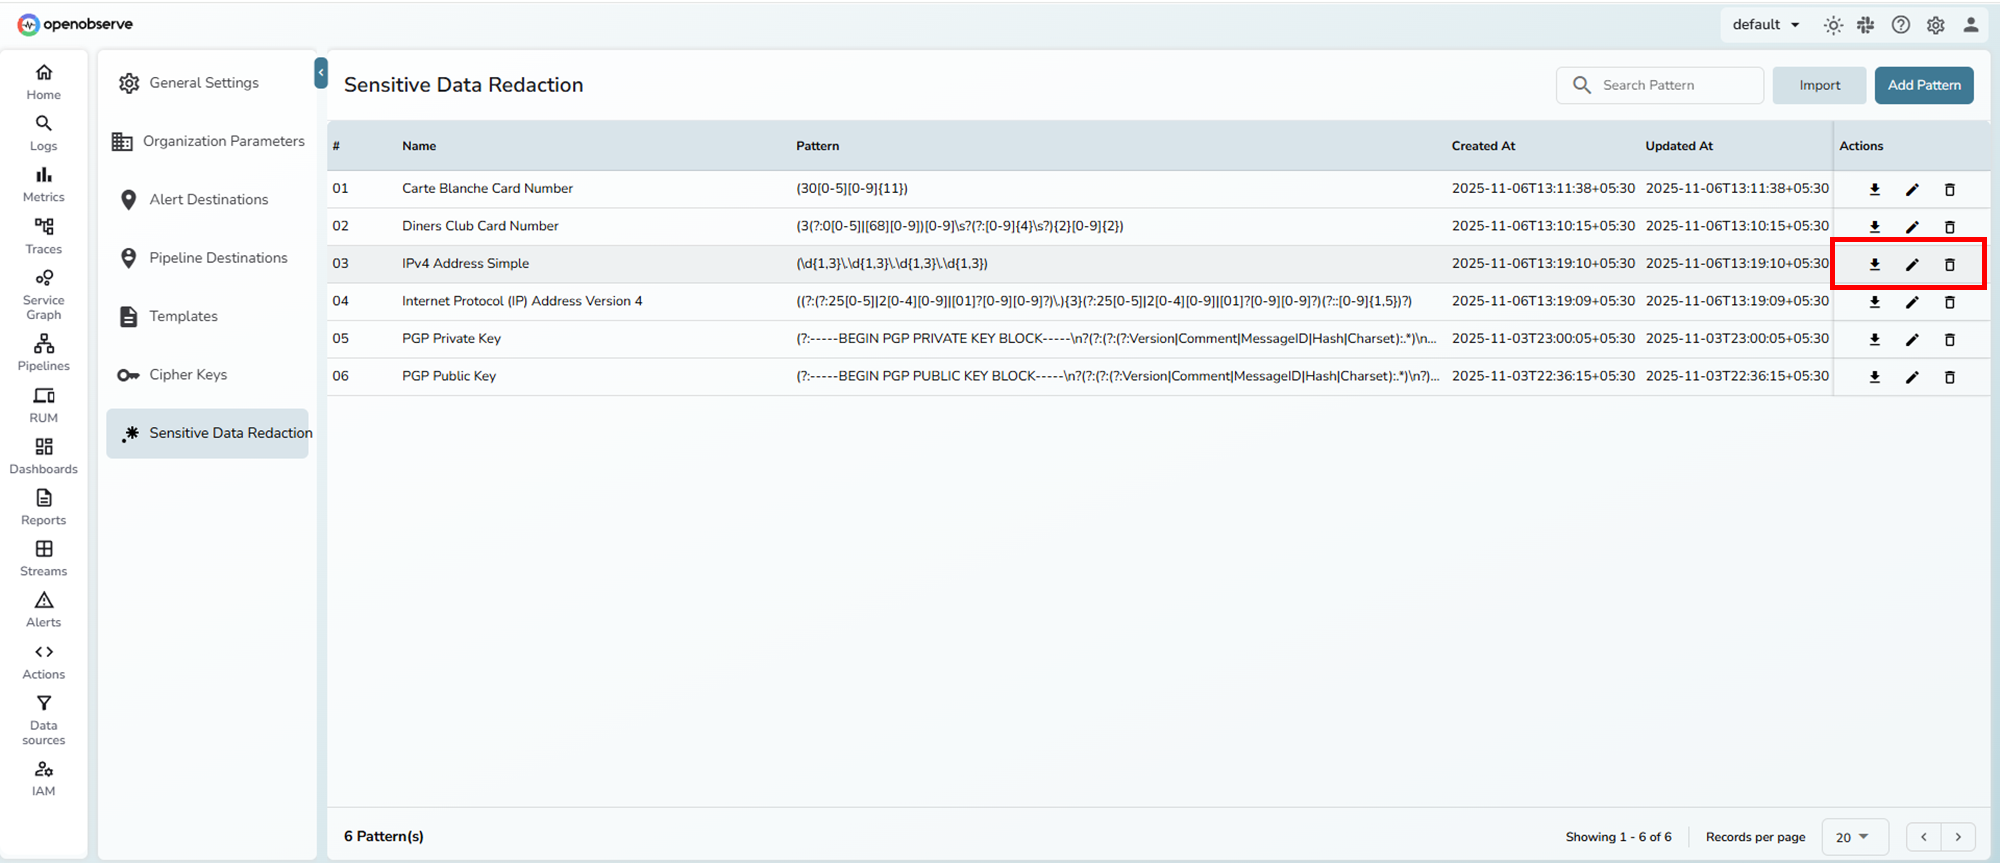This screenshot has width=2000, height=863.
Task: Collapse the settings sidebar panel
Action: click(x=321, y=73)
